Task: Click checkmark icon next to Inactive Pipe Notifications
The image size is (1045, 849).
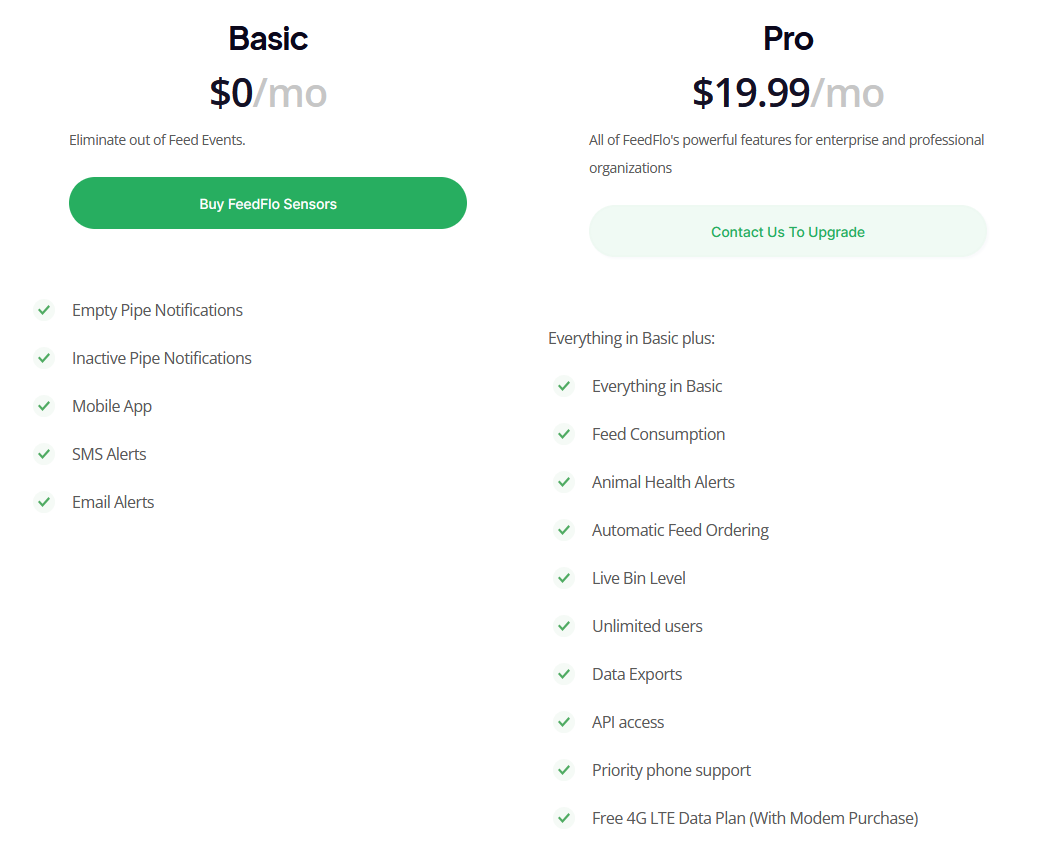Action: click(x=44, y=358)
